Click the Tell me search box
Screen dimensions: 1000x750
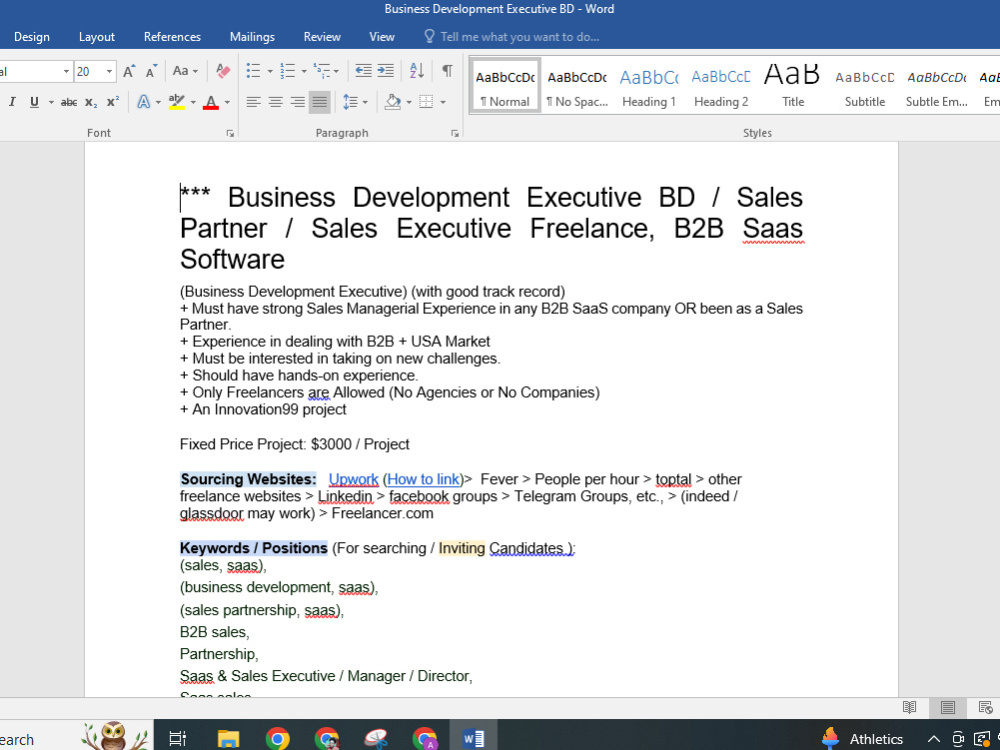(511, 37)
